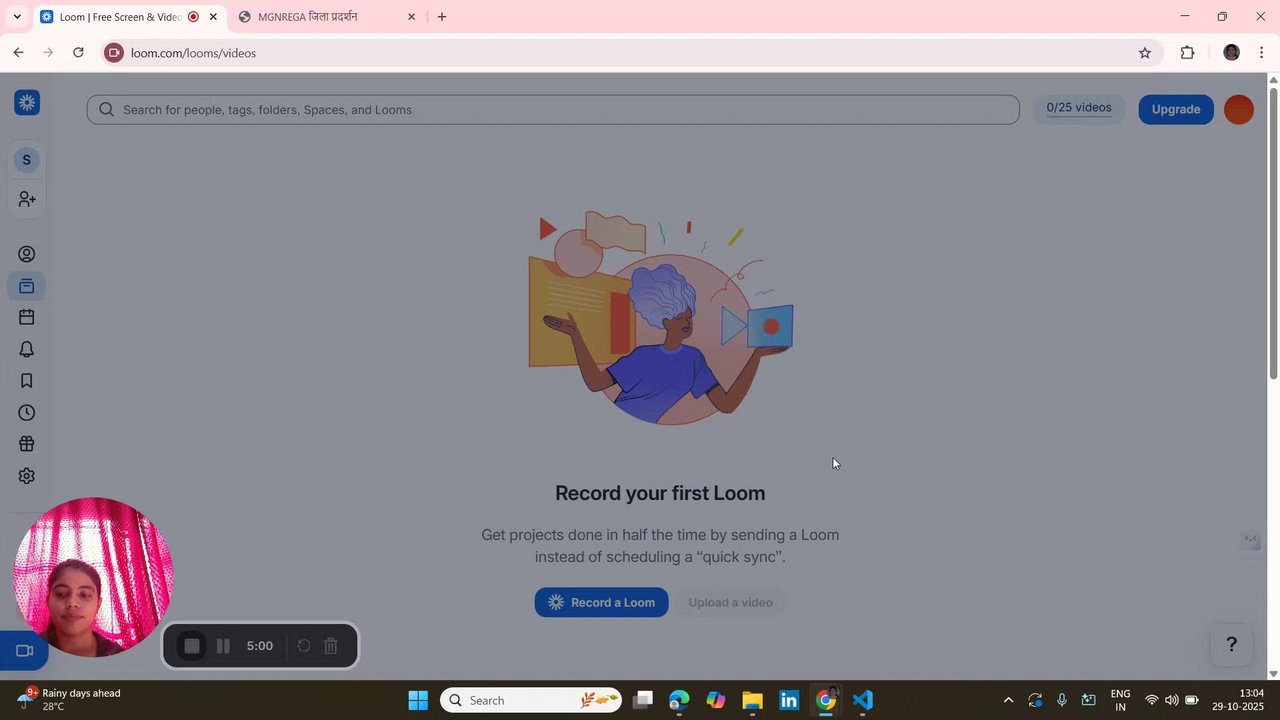Click the Upload a video button

[730, 602]
